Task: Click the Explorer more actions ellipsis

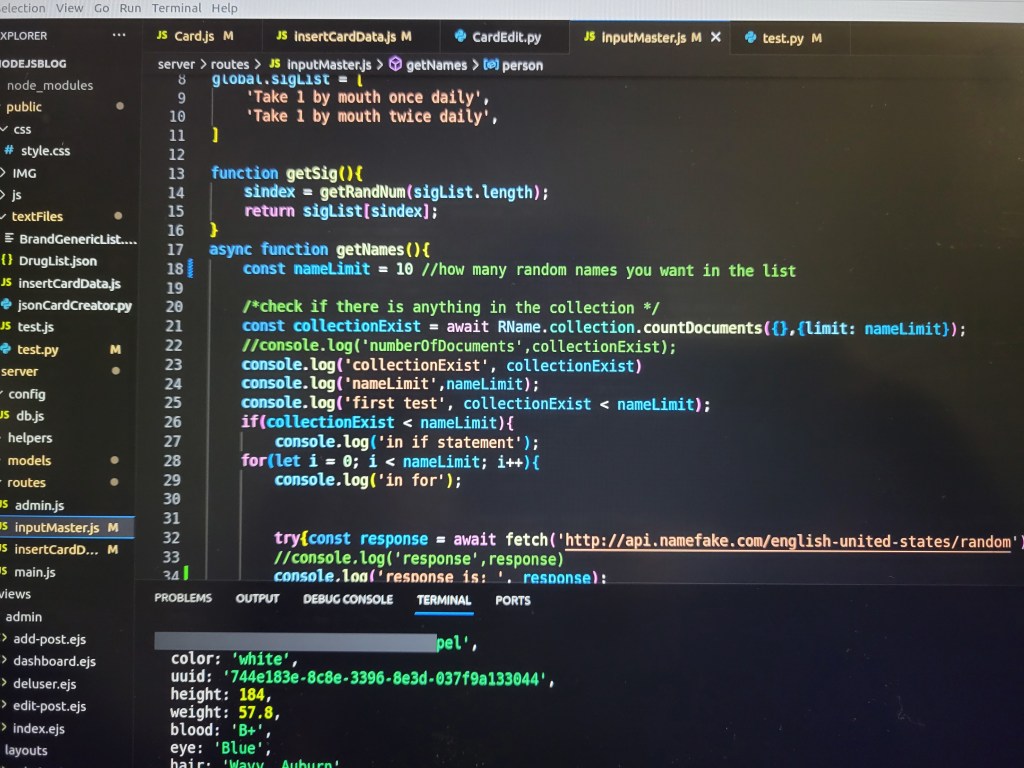Action: pos(120,35)
